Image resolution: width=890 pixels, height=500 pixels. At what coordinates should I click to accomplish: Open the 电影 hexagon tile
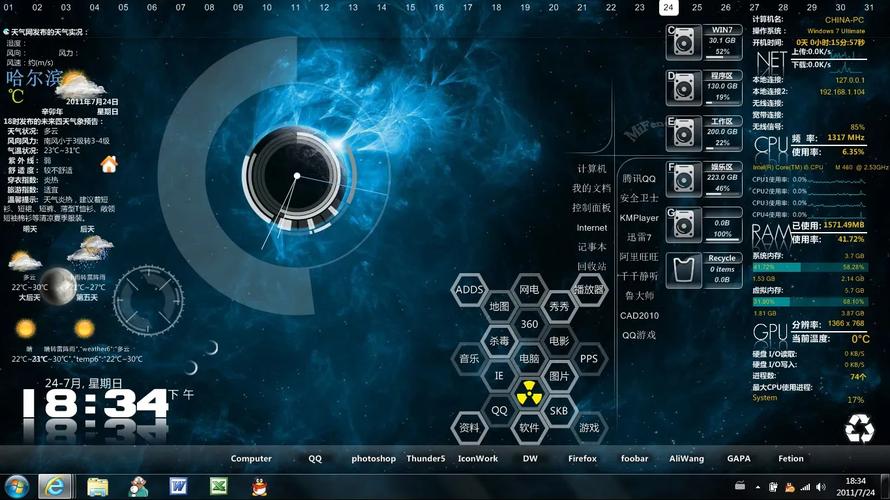click(x=559, y=341)
